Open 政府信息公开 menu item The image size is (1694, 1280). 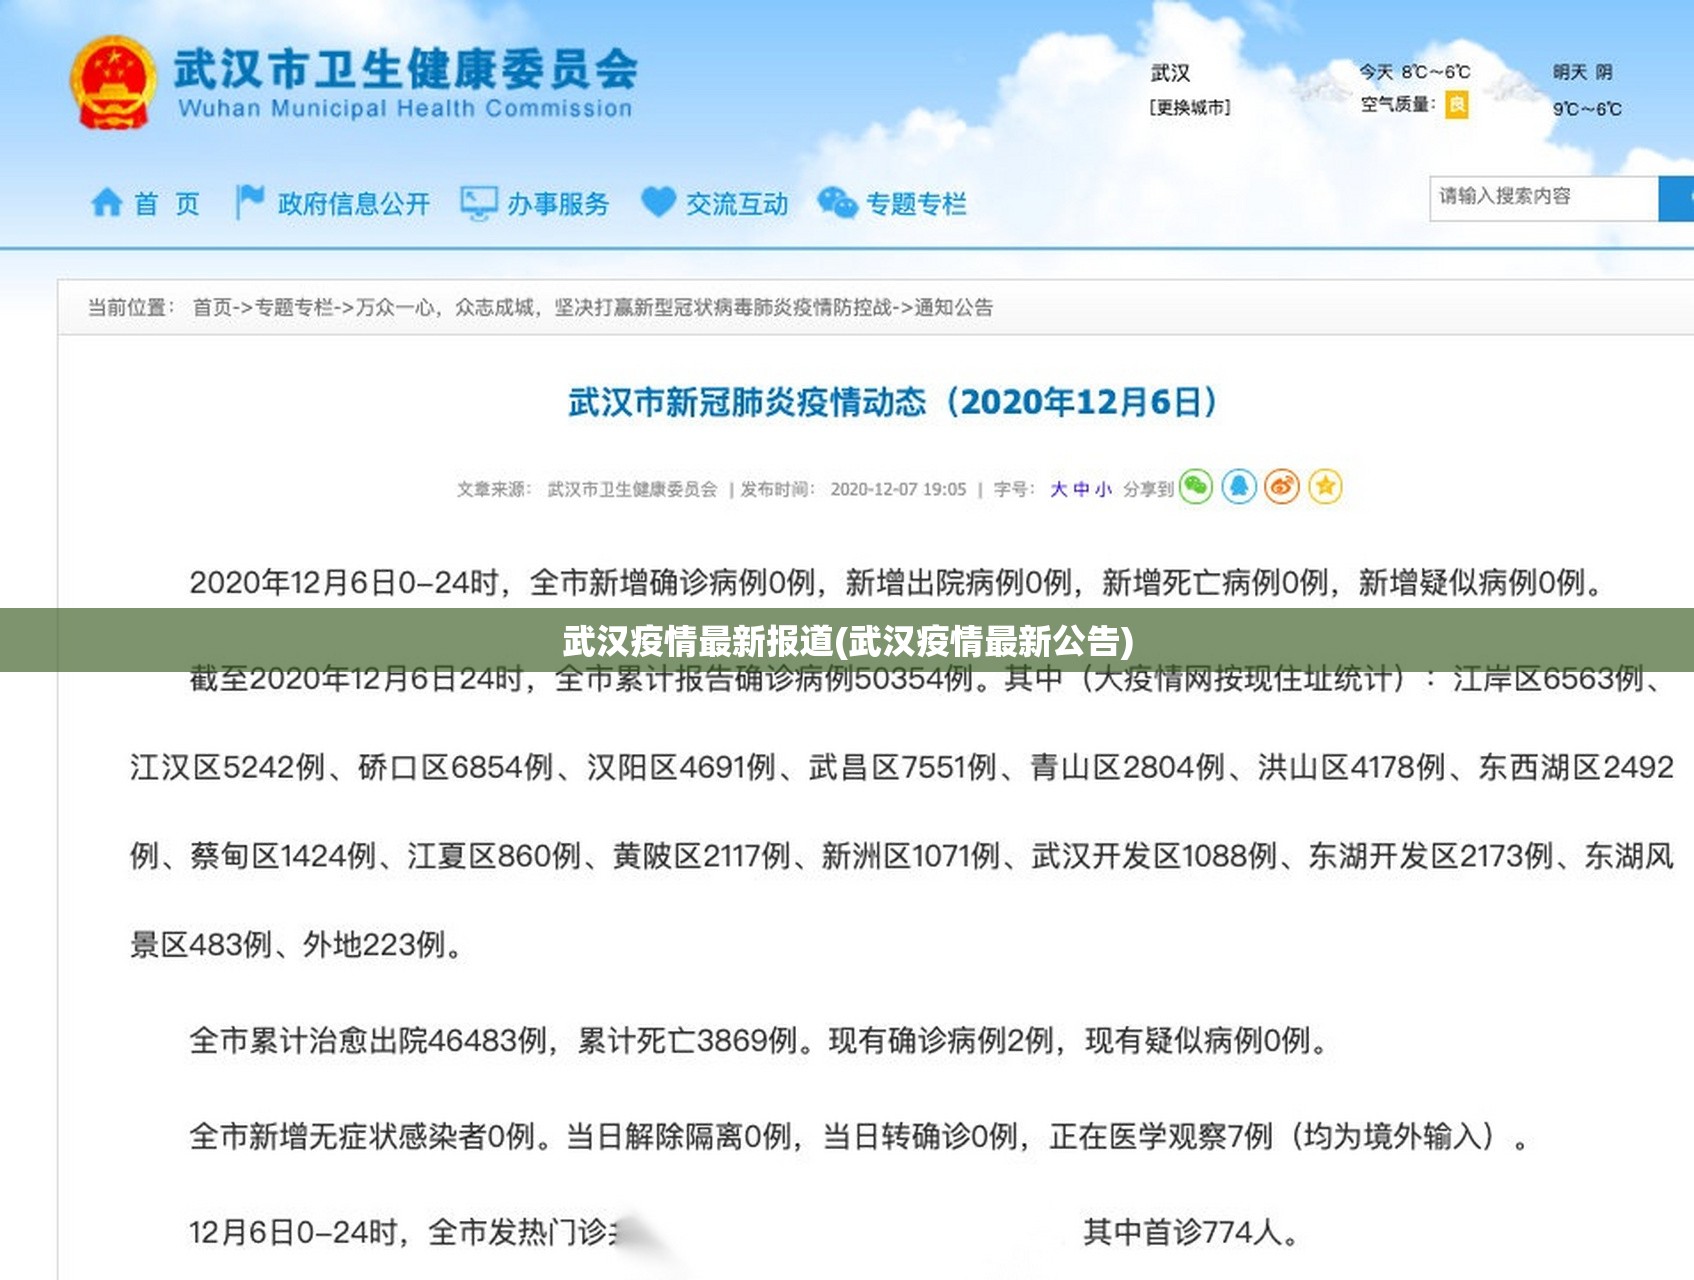354,204
